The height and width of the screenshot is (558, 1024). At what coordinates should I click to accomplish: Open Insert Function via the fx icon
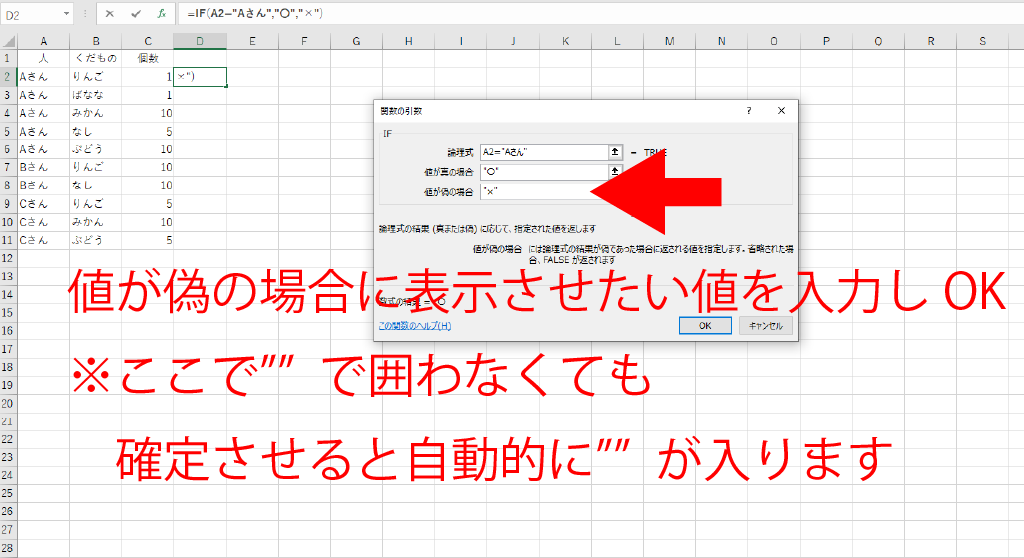point(161,14)
